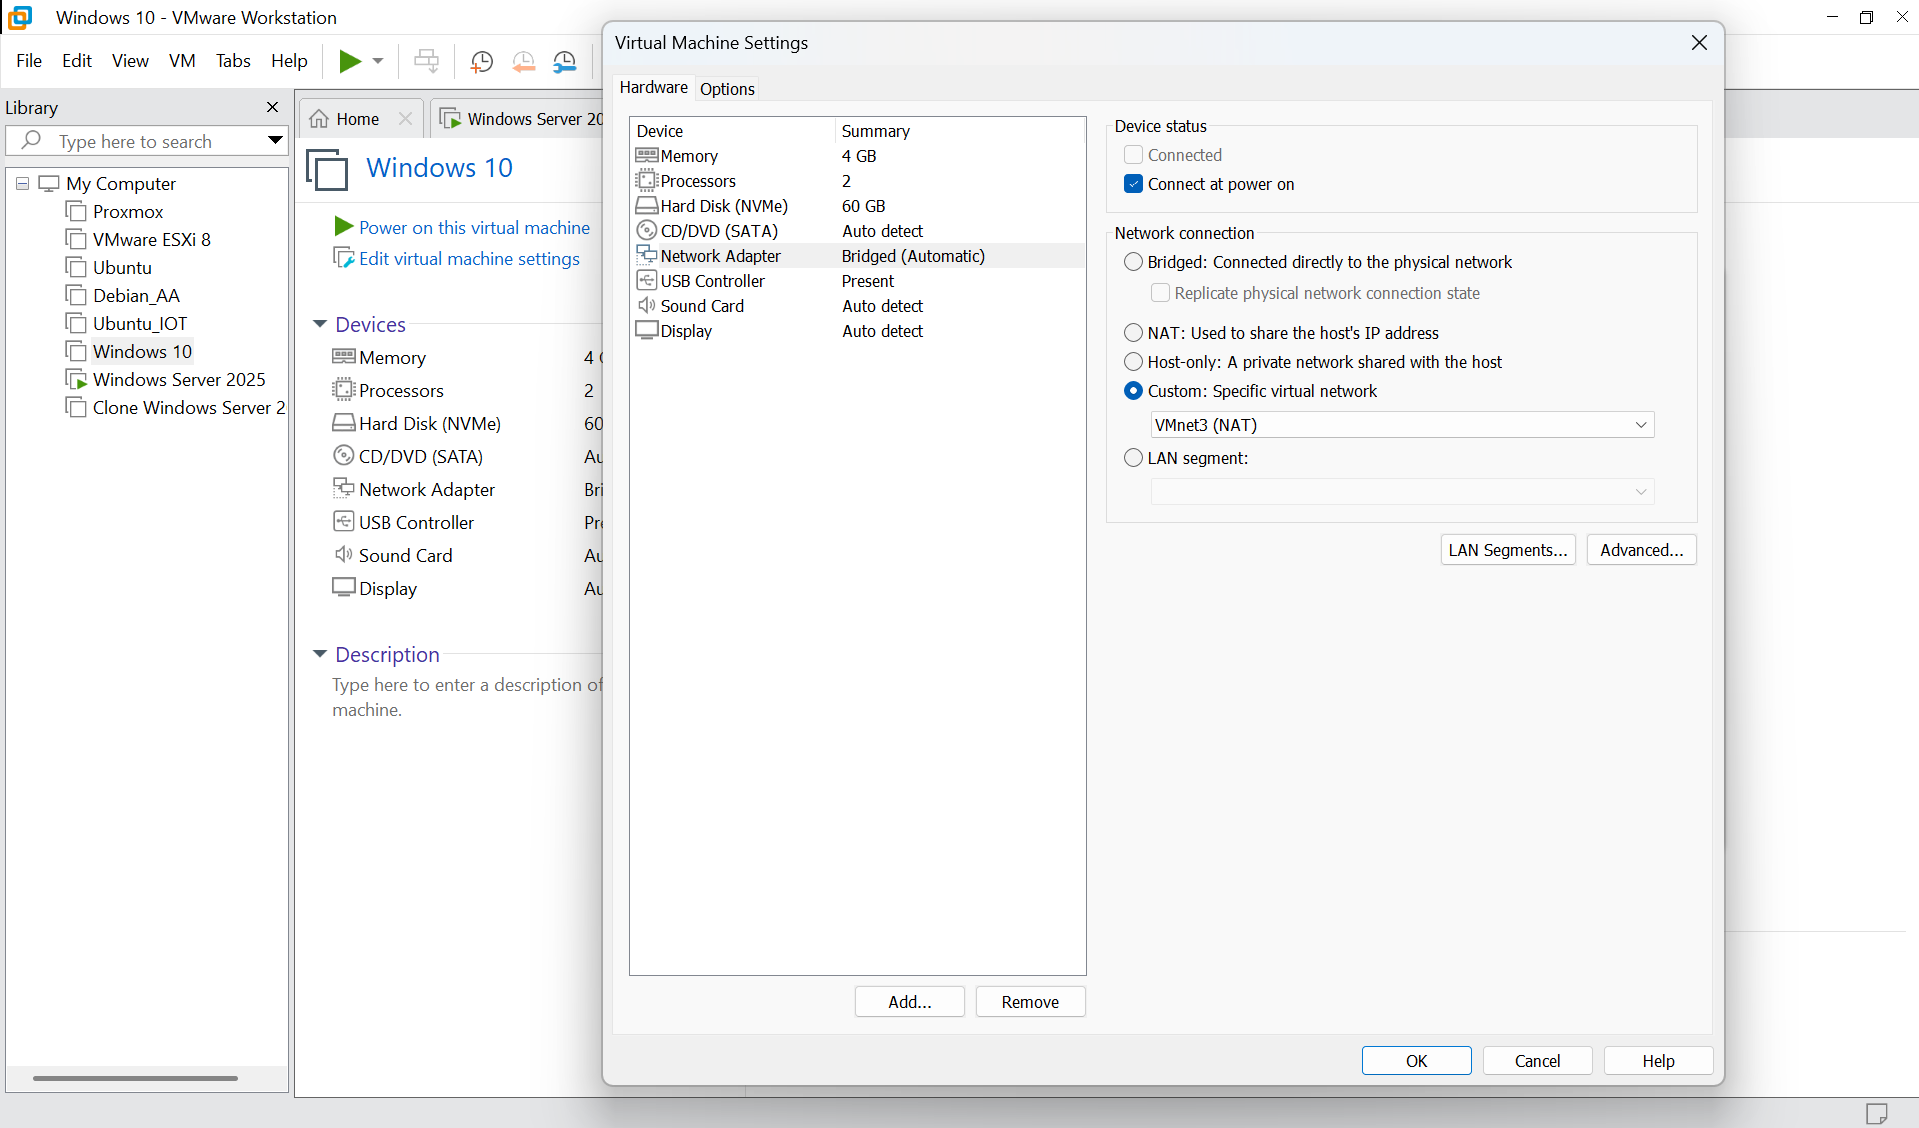Image resolution: width=1919 pixels, height=1128 pixels.
Task: Select Proxmox VM in the Library
Action: click(x=128, y=212)
